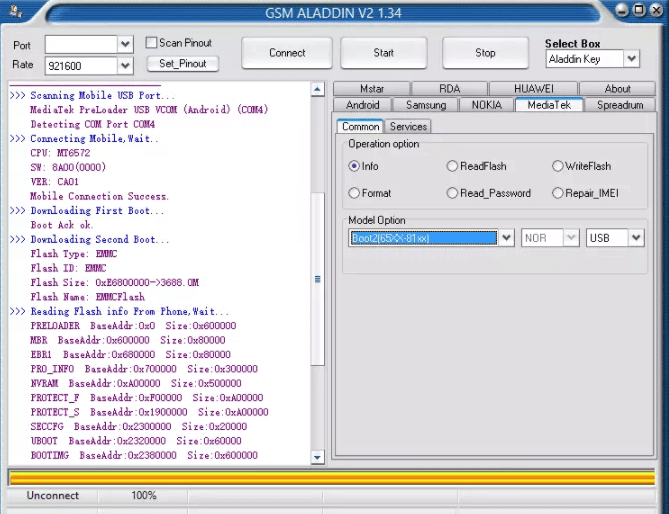Click the NVRAM BaseAddr log row
Screen dimensions: 669x514
tap(136, 383)
